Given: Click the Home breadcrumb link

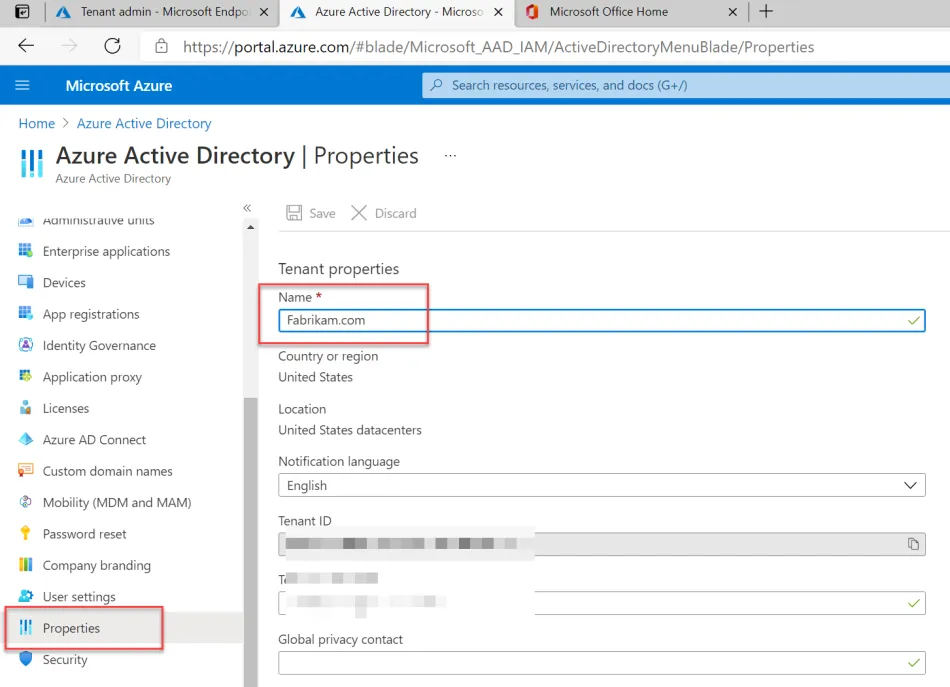Looking at the screenshot, I should [x=37, y=123].
